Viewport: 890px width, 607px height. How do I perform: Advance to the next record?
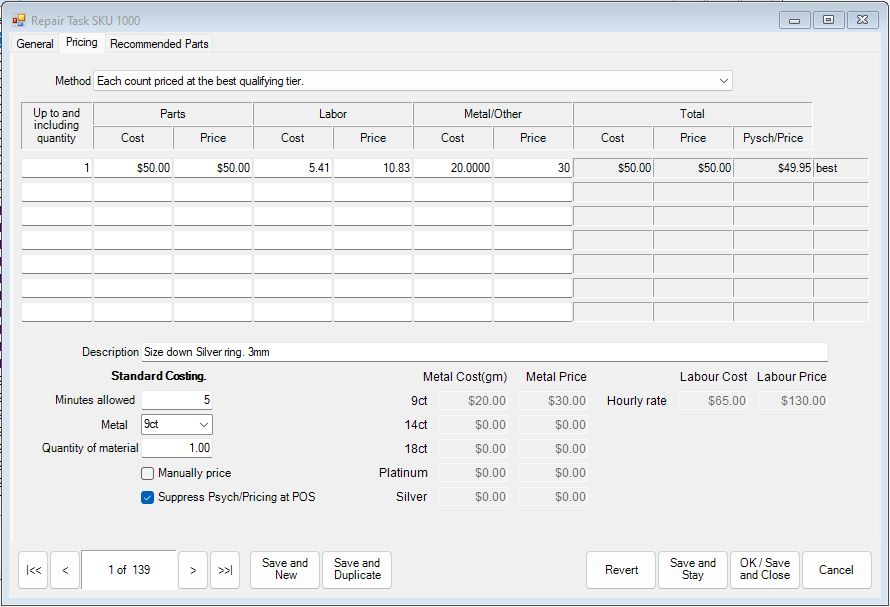[x=192, y=570]
